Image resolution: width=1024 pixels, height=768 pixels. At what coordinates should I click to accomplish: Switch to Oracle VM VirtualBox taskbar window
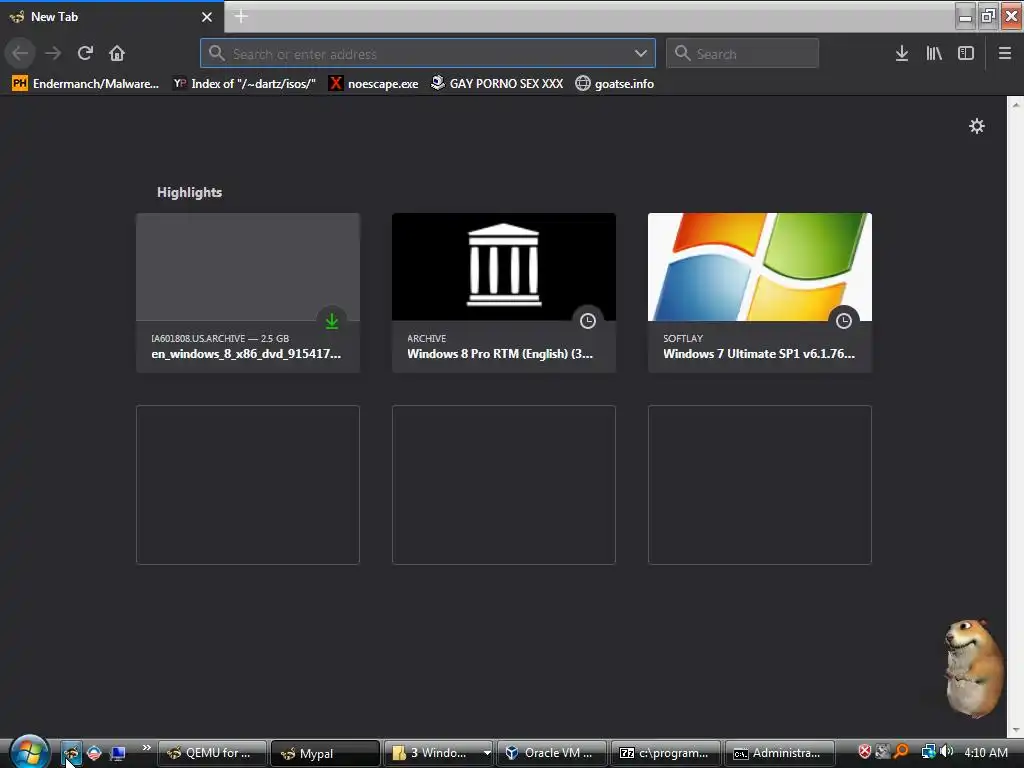pos(552,753)
